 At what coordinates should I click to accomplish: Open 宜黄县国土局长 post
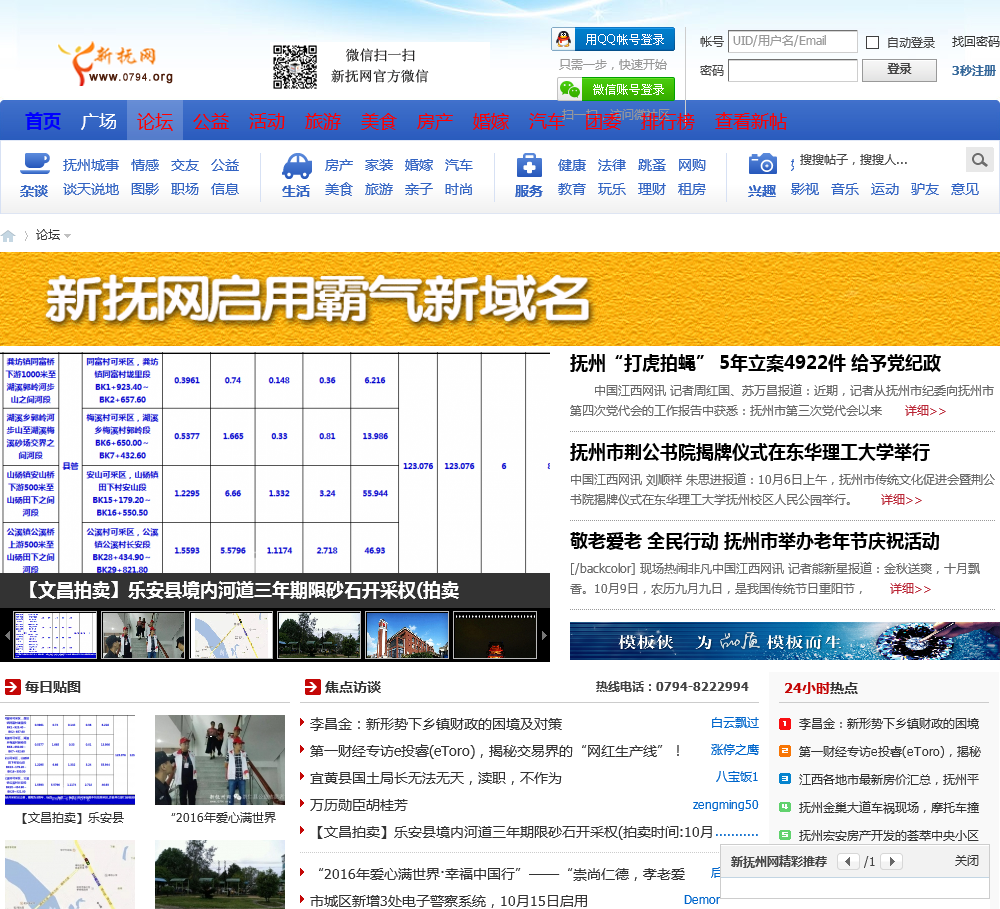[436, 778]
